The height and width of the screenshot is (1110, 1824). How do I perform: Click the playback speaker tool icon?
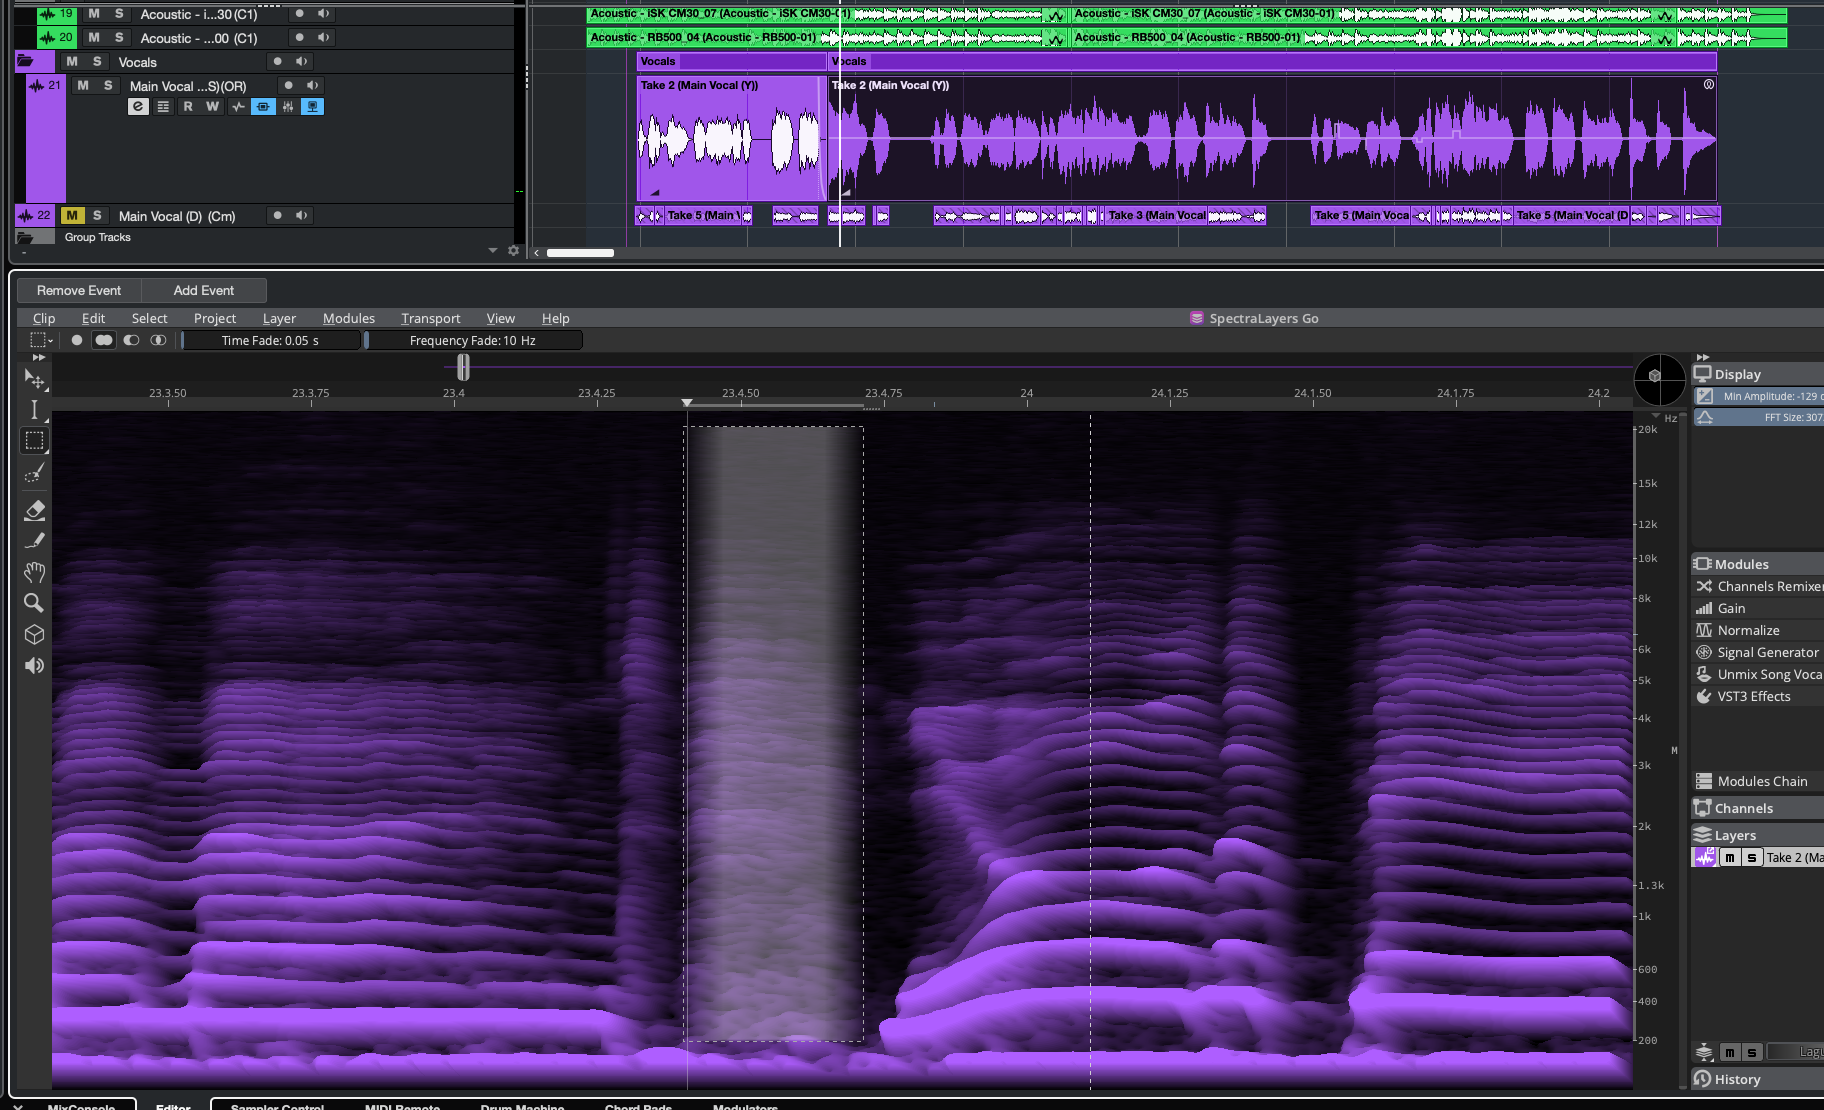(34, 666)
